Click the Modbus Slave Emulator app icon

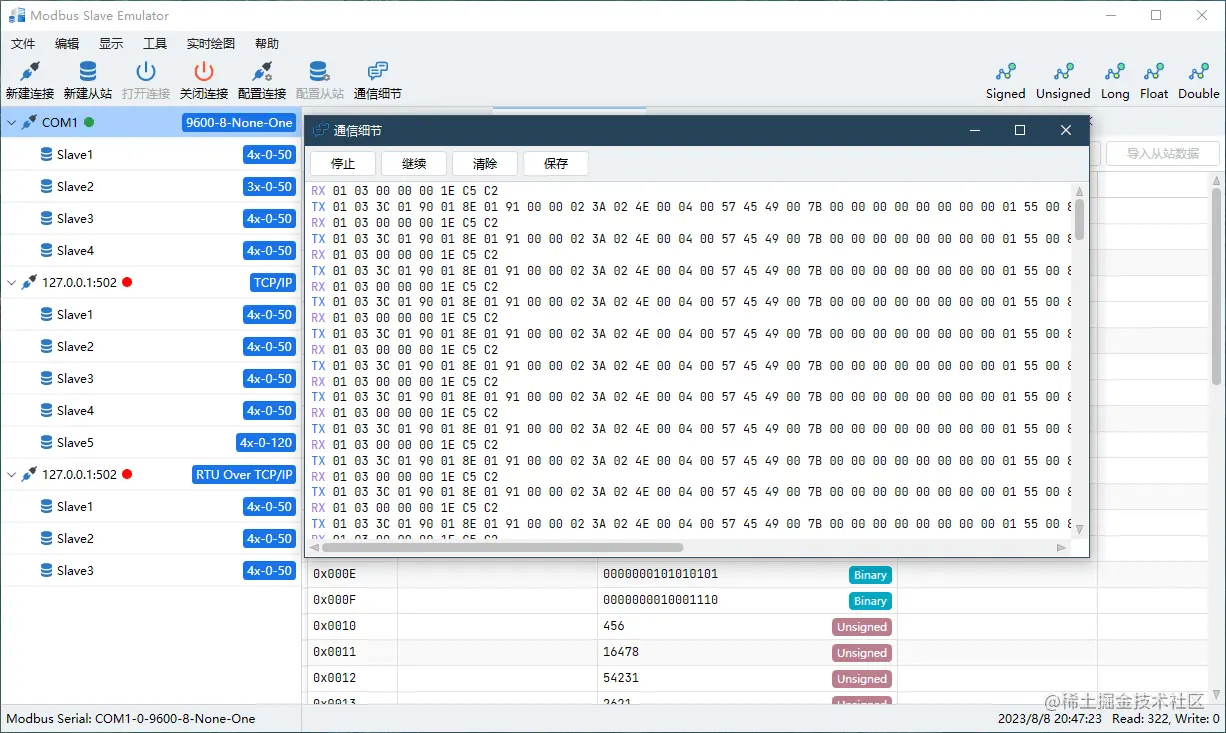(x=17, y=15)
